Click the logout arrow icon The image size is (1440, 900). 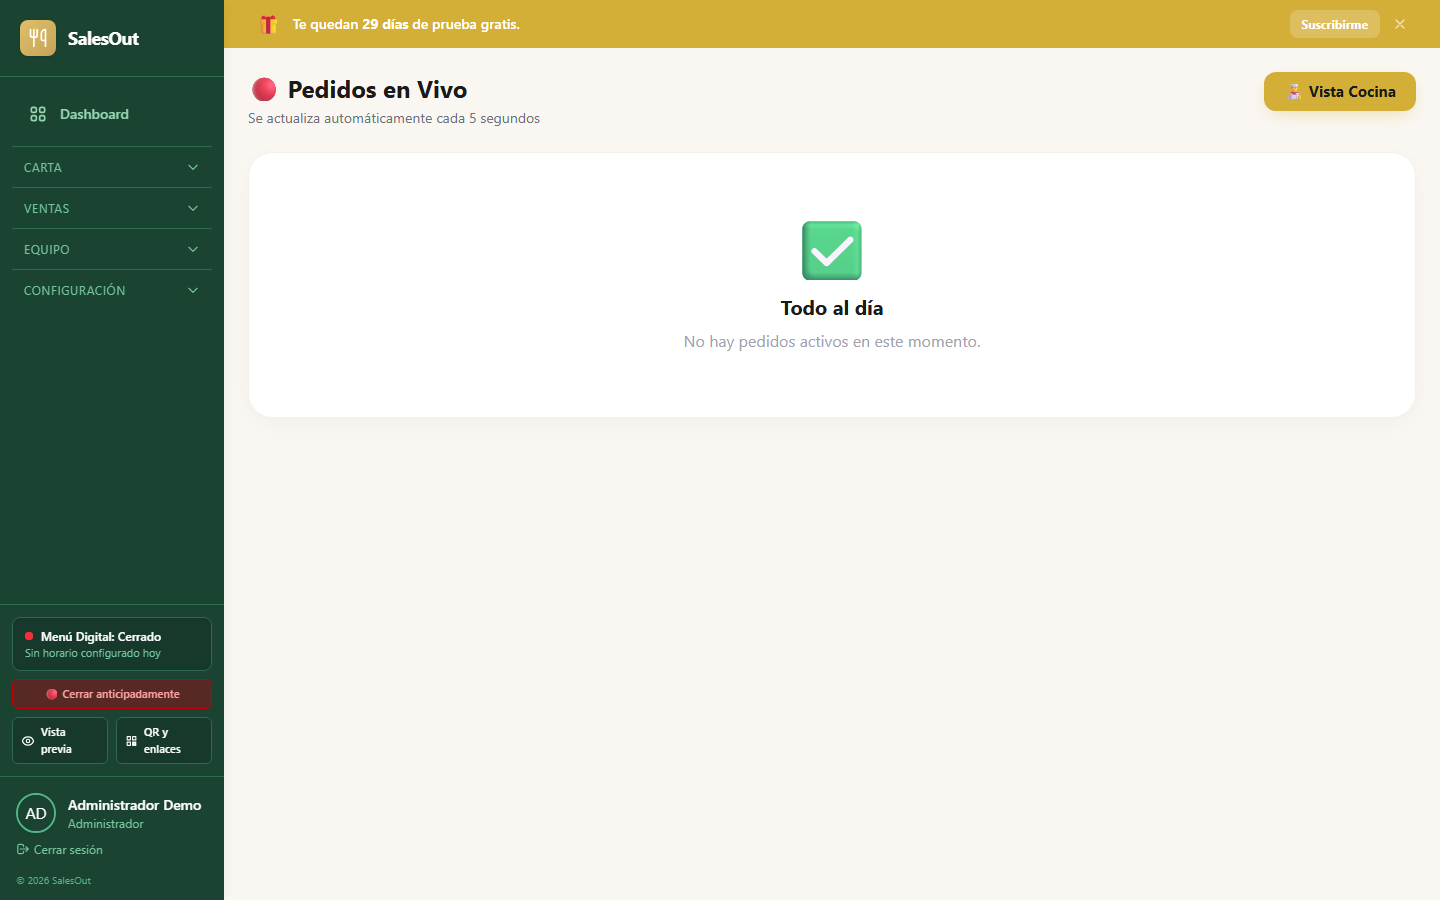click(23, 849)
